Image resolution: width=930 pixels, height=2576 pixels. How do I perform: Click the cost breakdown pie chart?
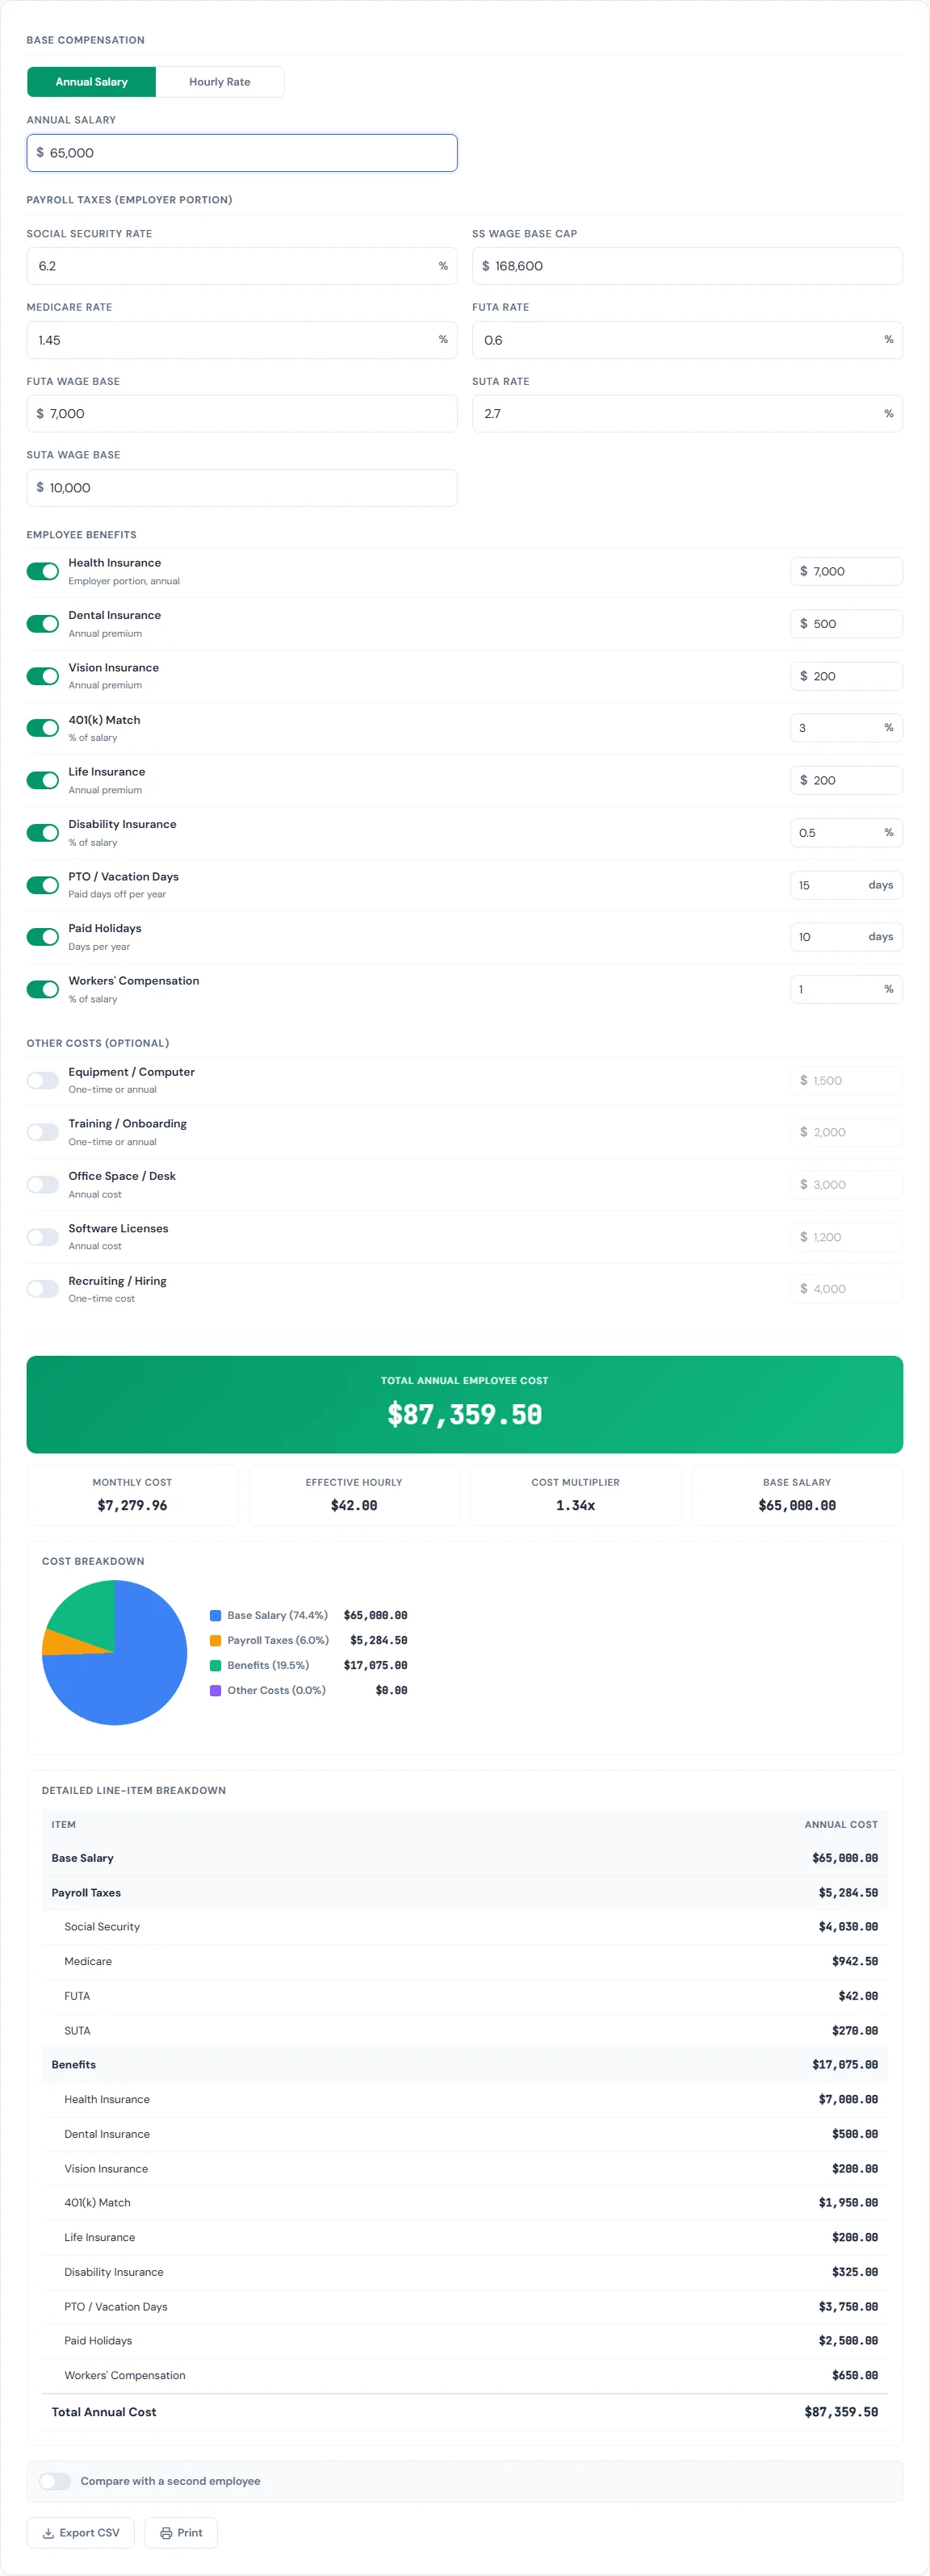[114, 1653]
